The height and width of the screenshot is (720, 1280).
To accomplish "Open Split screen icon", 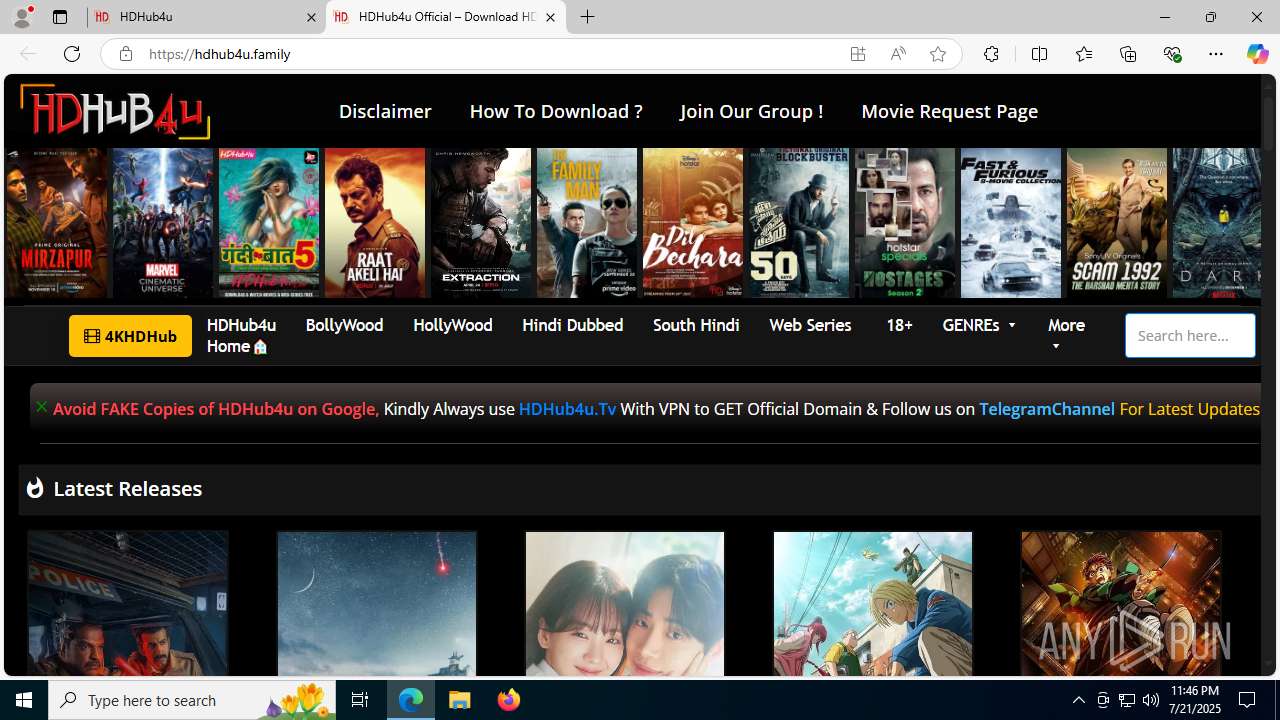I will (x=1039, y=54).
